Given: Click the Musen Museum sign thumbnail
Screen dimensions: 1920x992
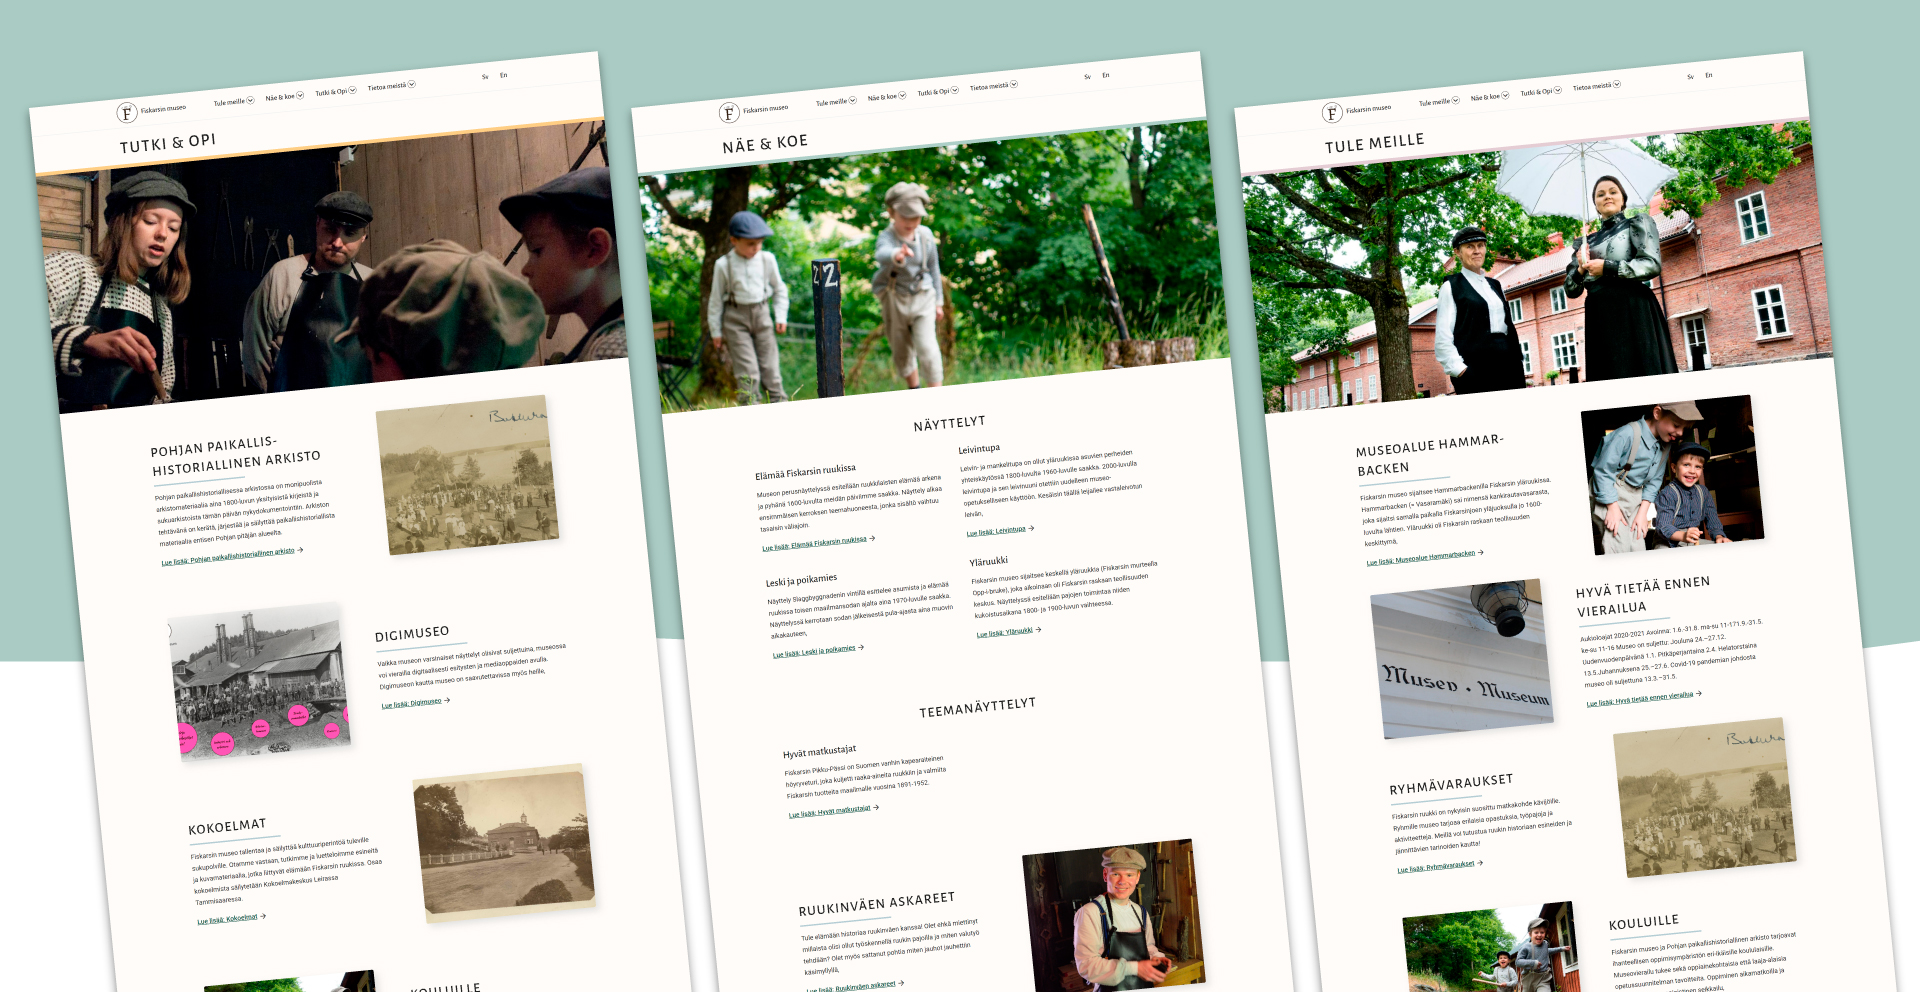Looking at the screenshot, I should pyautogui.click(x=1458, y=660).
